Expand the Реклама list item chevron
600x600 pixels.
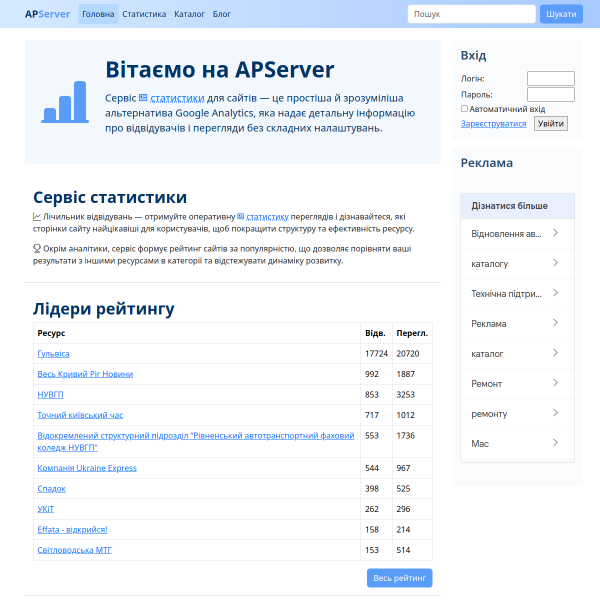pyautogui.click(x=556, y=323)
